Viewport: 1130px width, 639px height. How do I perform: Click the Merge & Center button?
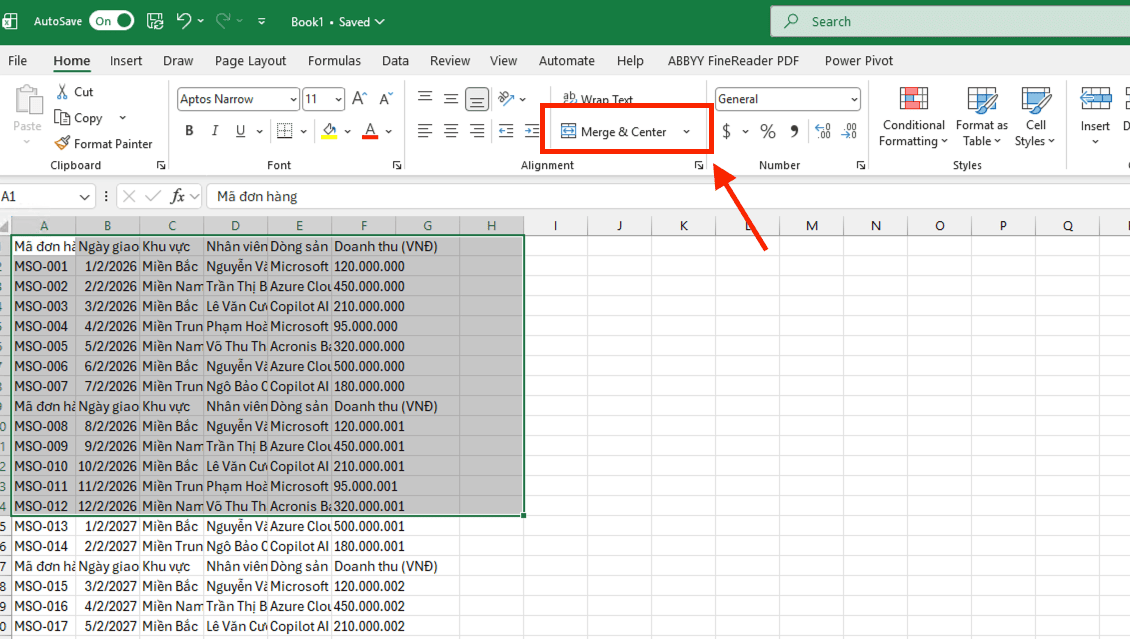(x=613, y=132)
